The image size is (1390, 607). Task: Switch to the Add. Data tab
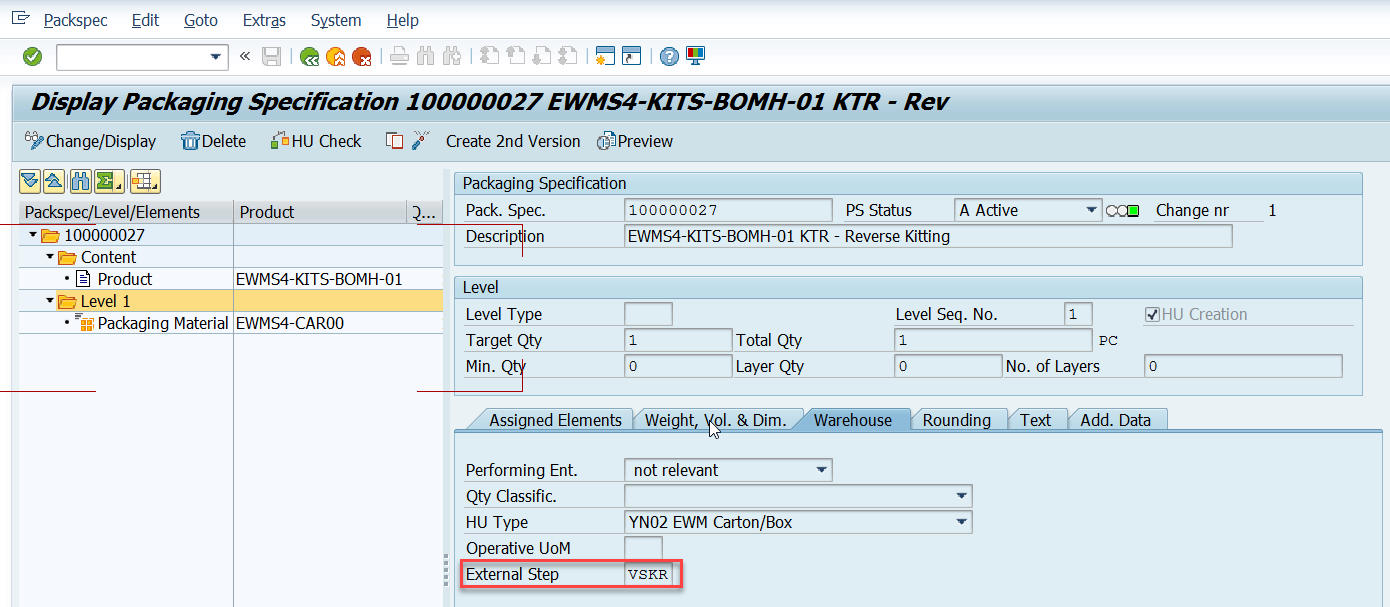coord(1115,420)
